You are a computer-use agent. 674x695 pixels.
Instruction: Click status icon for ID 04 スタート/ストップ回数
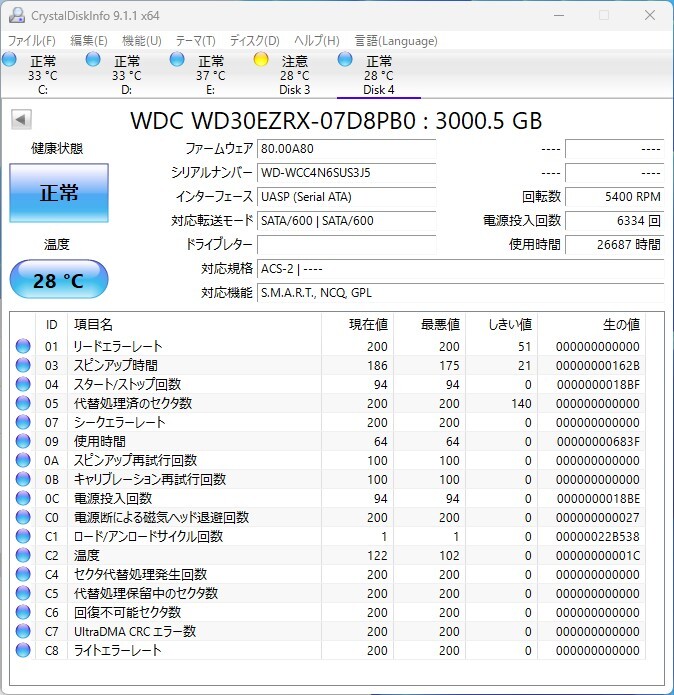[23, 384]
